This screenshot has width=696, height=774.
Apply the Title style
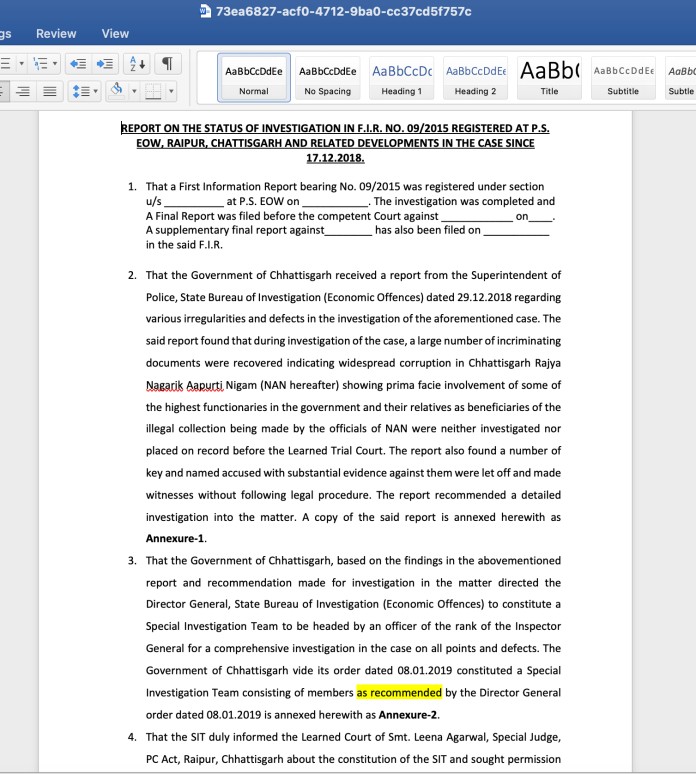tap(549, 78)
